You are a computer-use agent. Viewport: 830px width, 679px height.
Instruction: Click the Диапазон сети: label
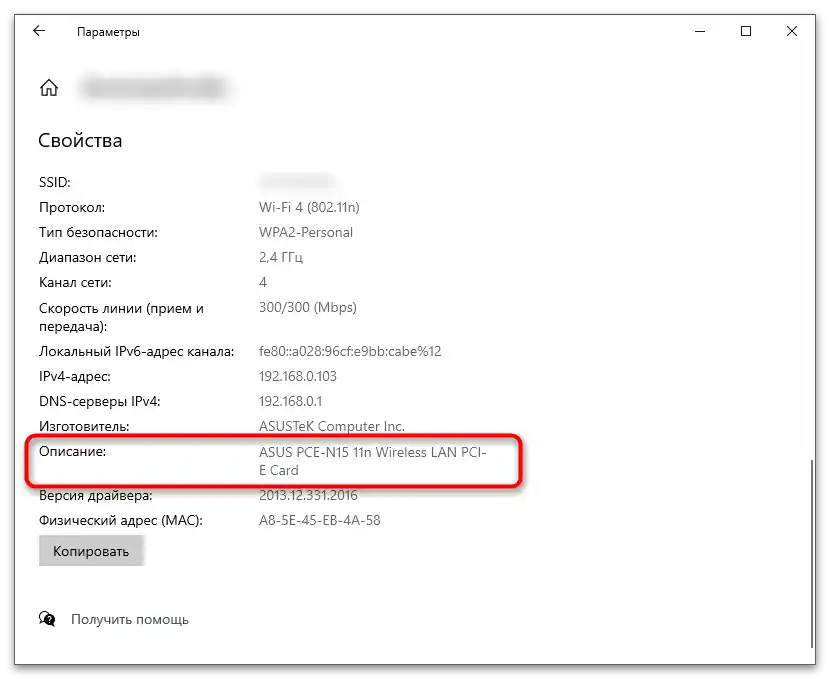[x=87, y=258]
